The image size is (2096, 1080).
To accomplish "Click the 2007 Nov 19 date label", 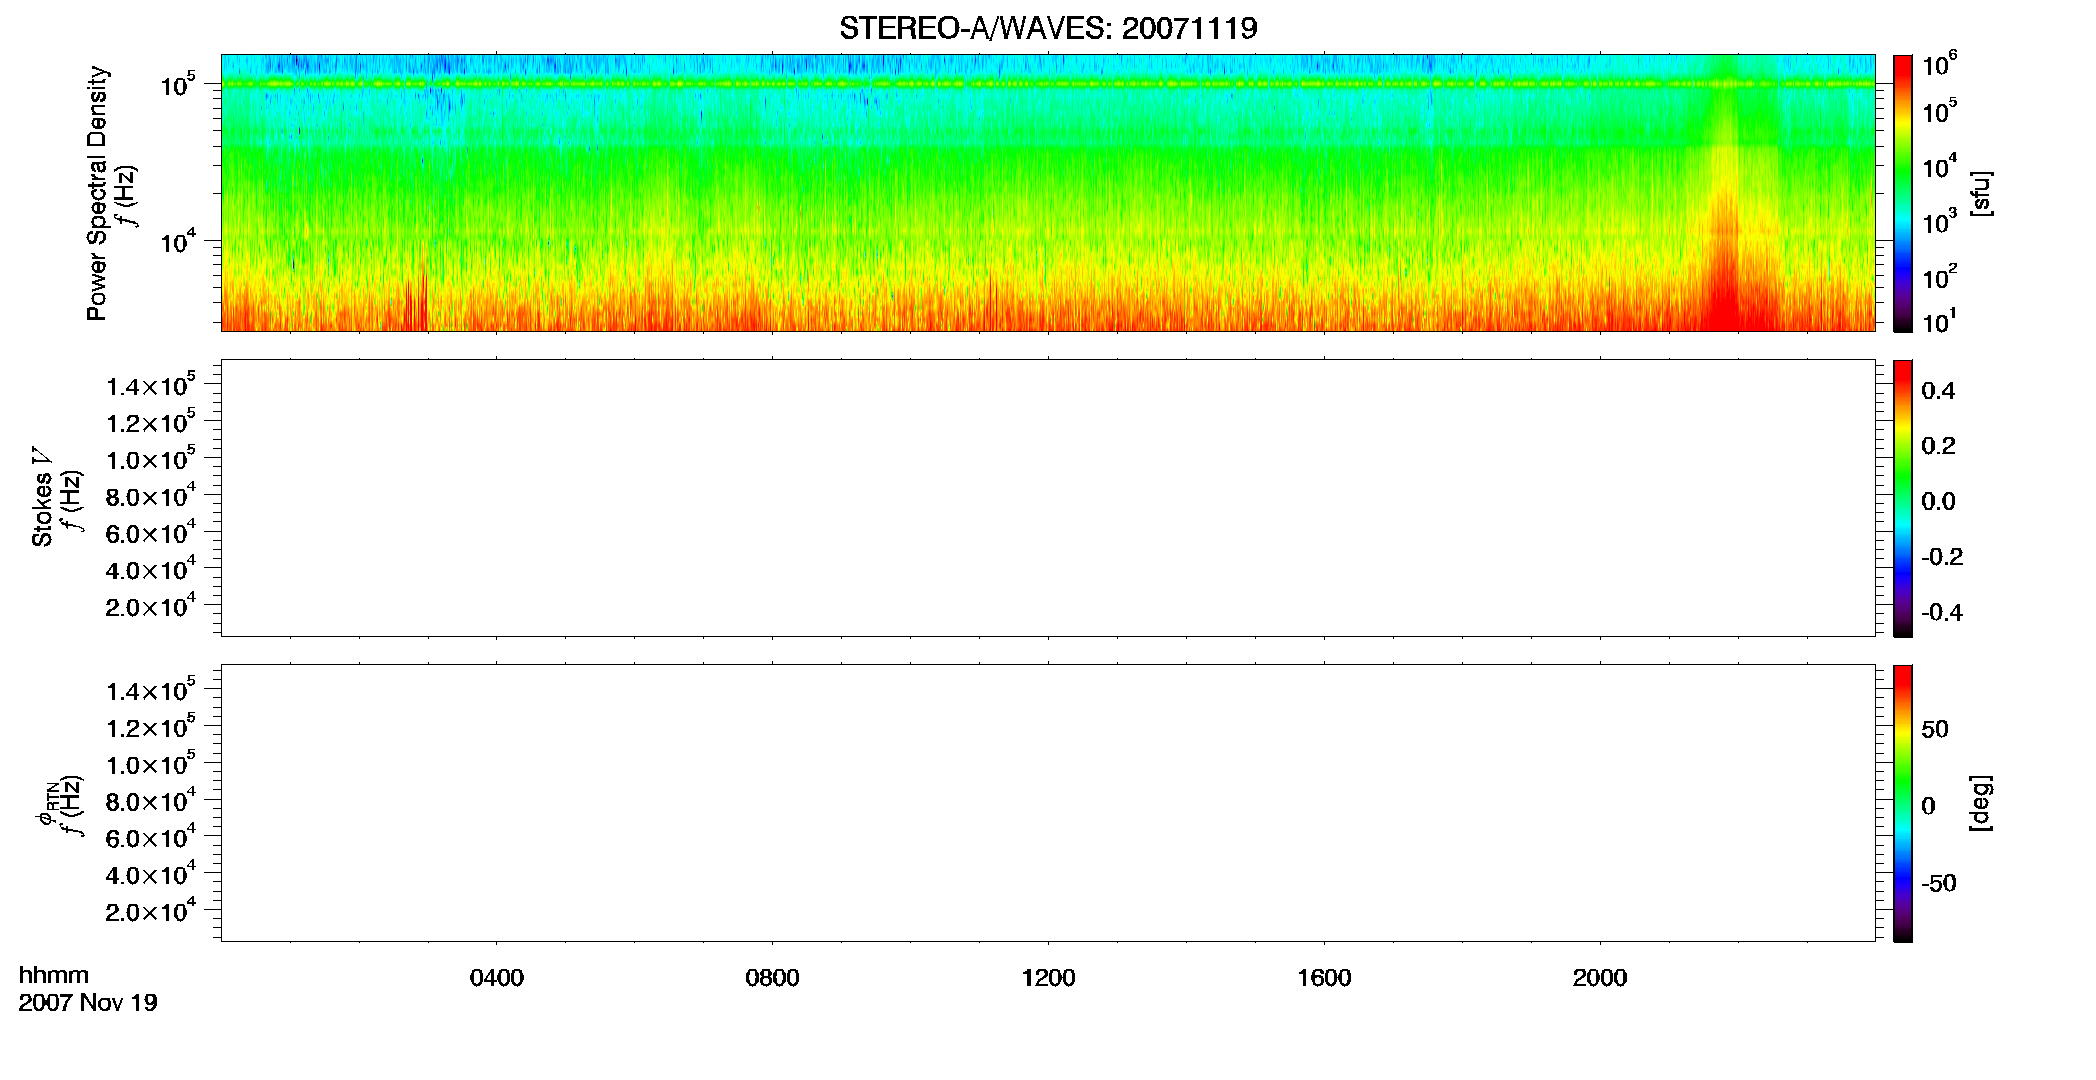I will [88, 1003].
